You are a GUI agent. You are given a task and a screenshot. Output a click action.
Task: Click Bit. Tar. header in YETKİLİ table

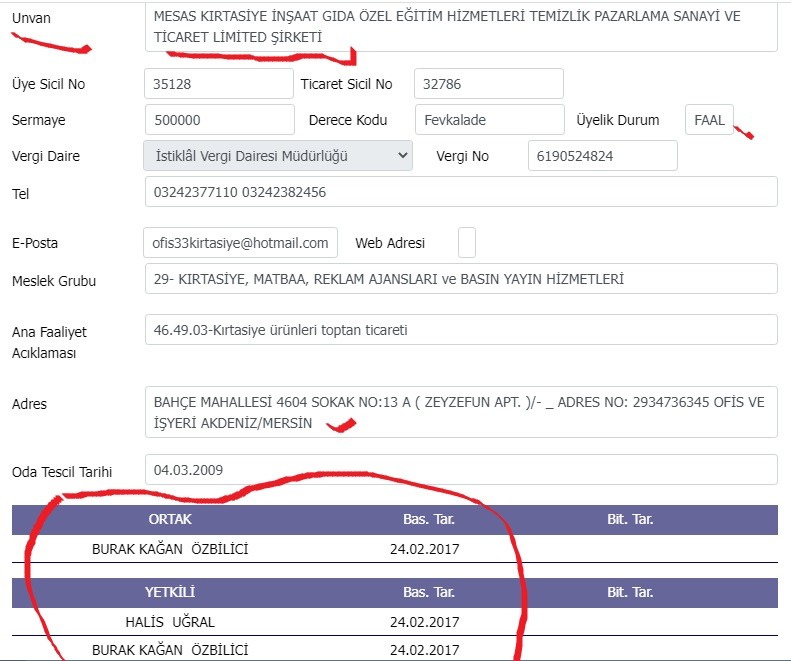point(630,592)
